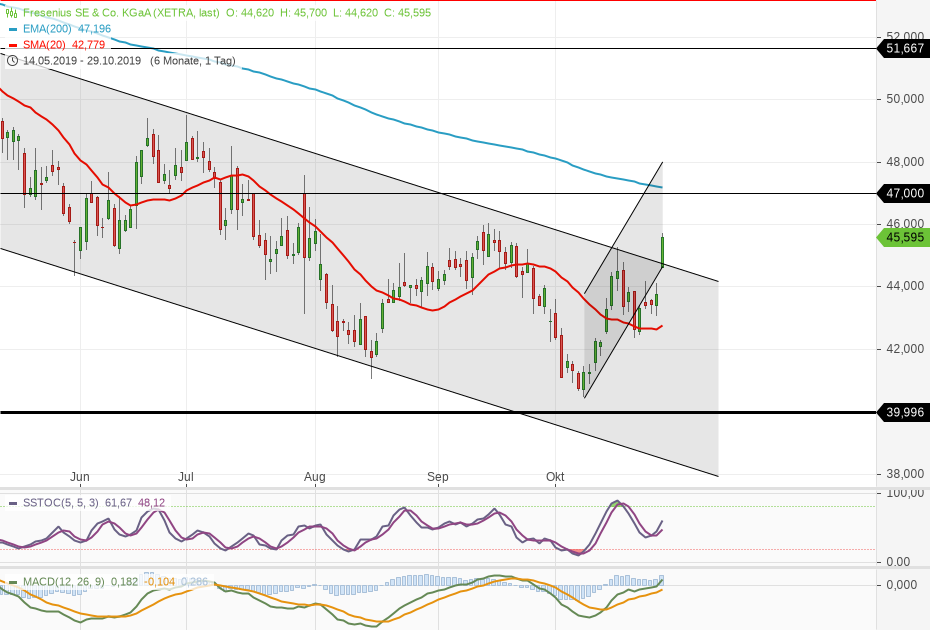Select the SMA(20) indicator label
Viewport: 930px width, 630px height.
(44, 44)
